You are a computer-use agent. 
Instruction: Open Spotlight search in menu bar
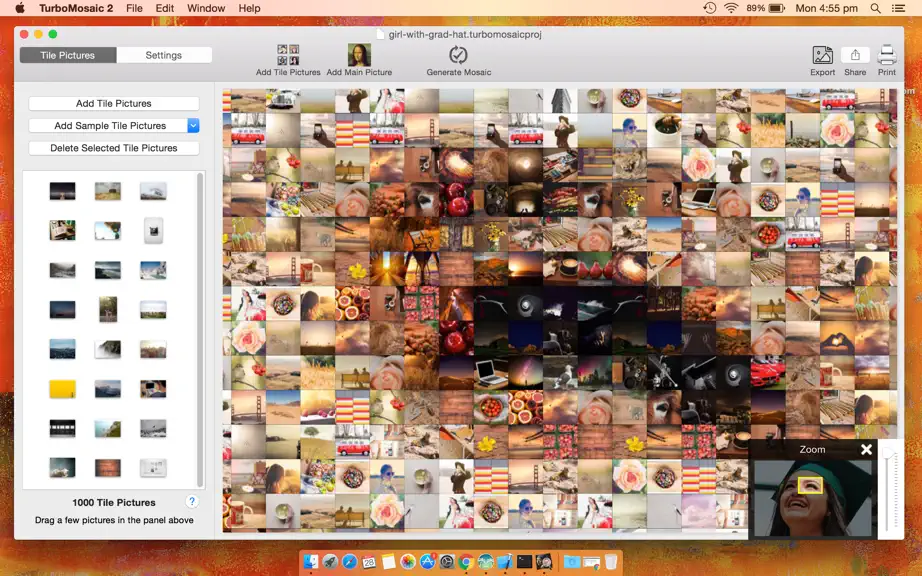click(876, 8)
